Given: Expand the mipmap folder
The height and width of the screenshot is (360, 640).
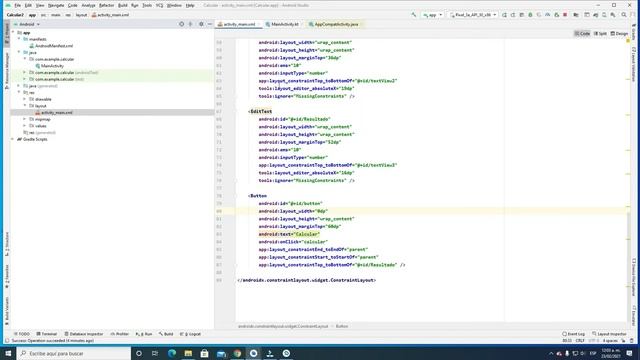Looking at the screenshot, I should click(x=24, y=119).
